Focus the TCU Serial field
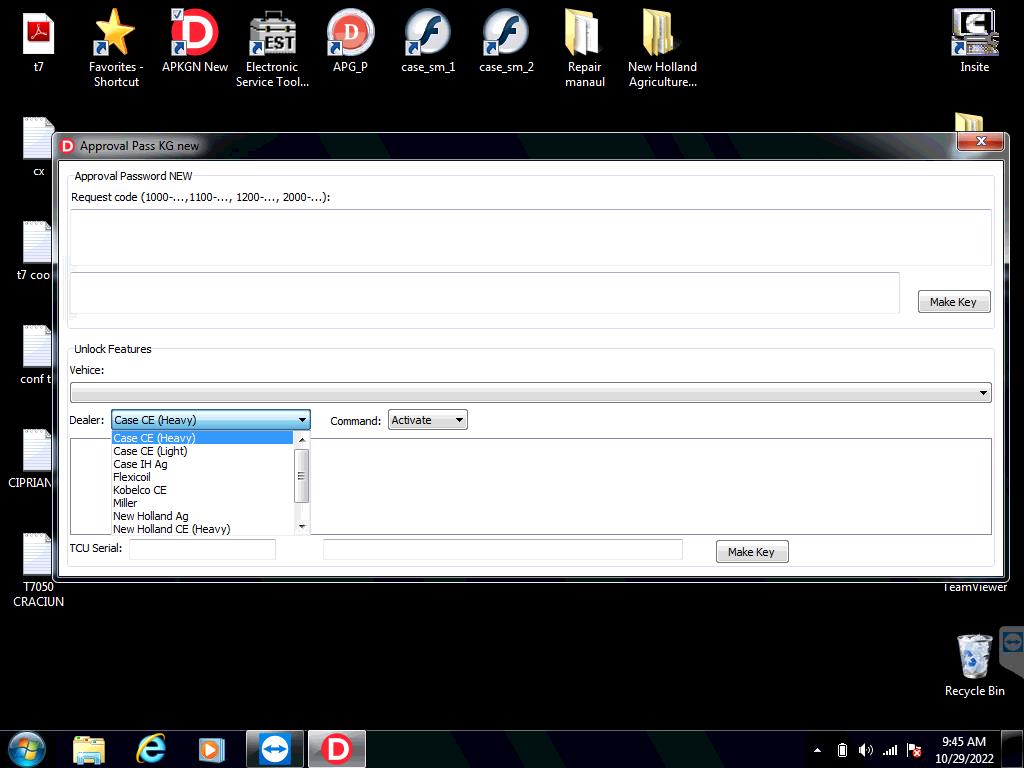Image resolution: width=1024 pixels, height=768 pixels. point(202,549)
